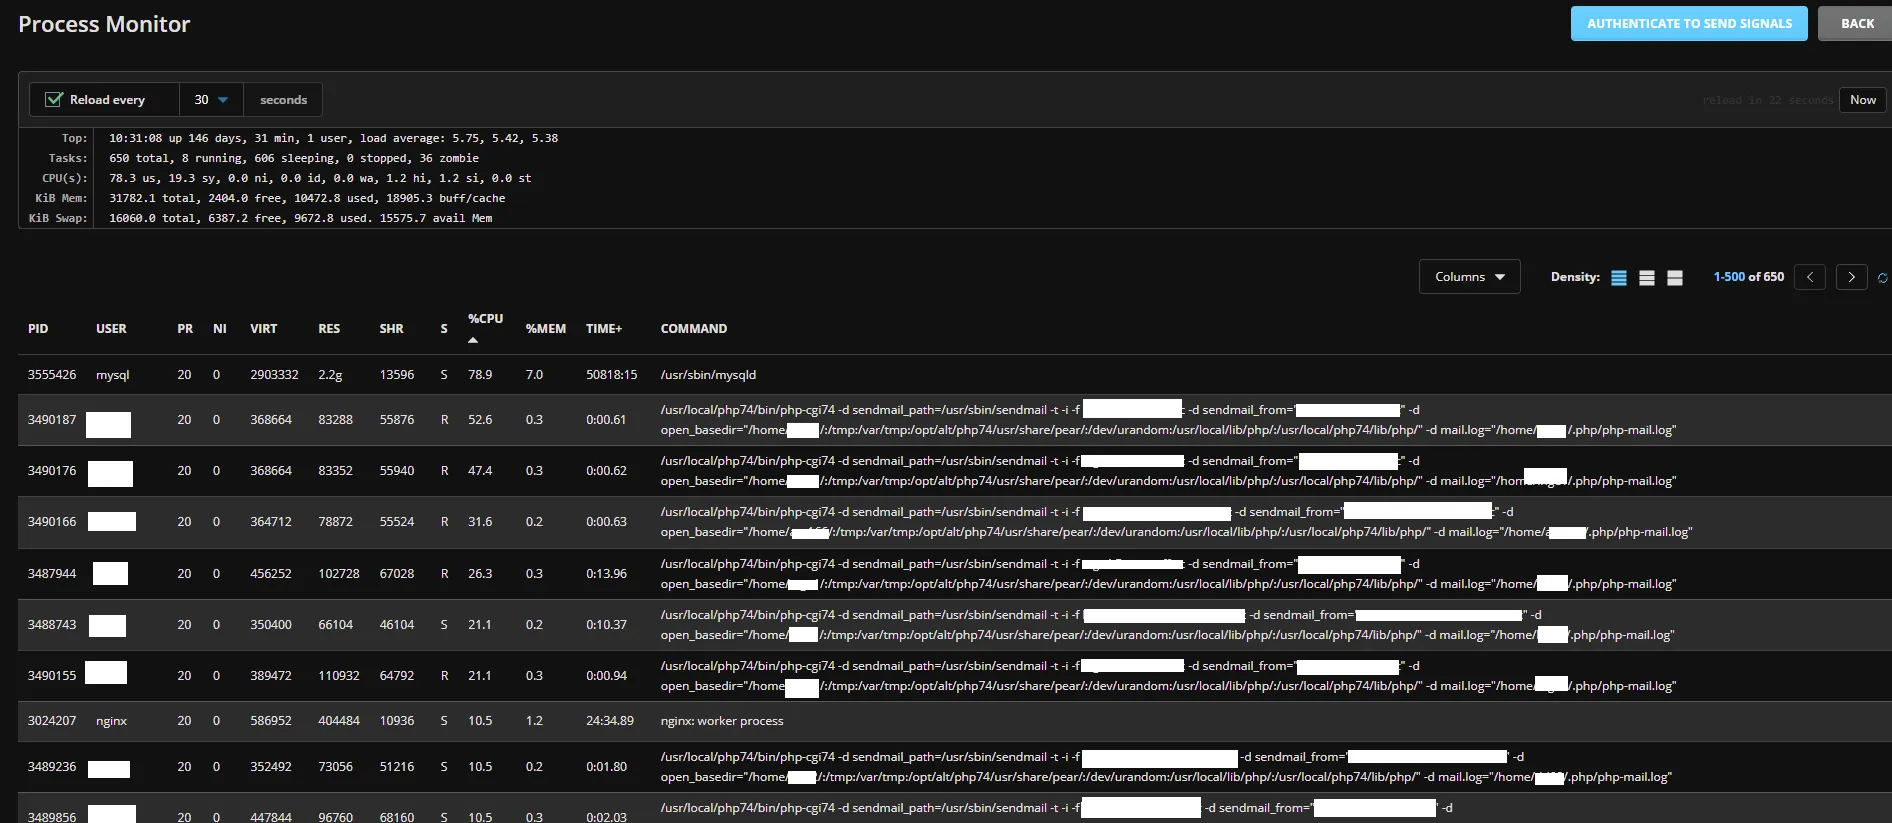Go to the next page of processes

point(1852,277)
